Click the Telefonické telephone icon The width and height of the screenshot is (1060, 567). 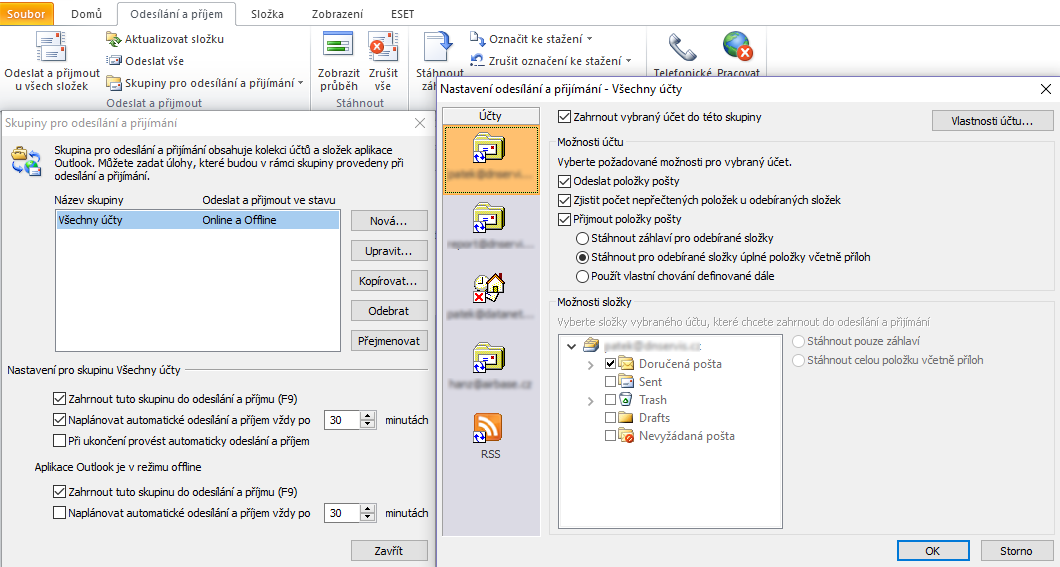(682, 47)
